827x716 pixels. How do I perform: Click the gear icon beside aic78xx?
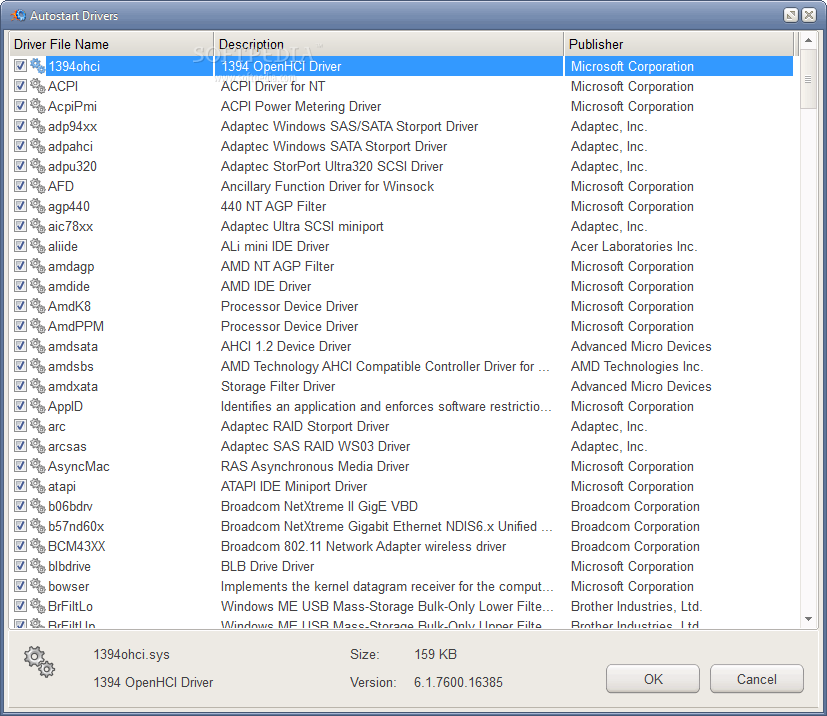(x=37, y=226)
